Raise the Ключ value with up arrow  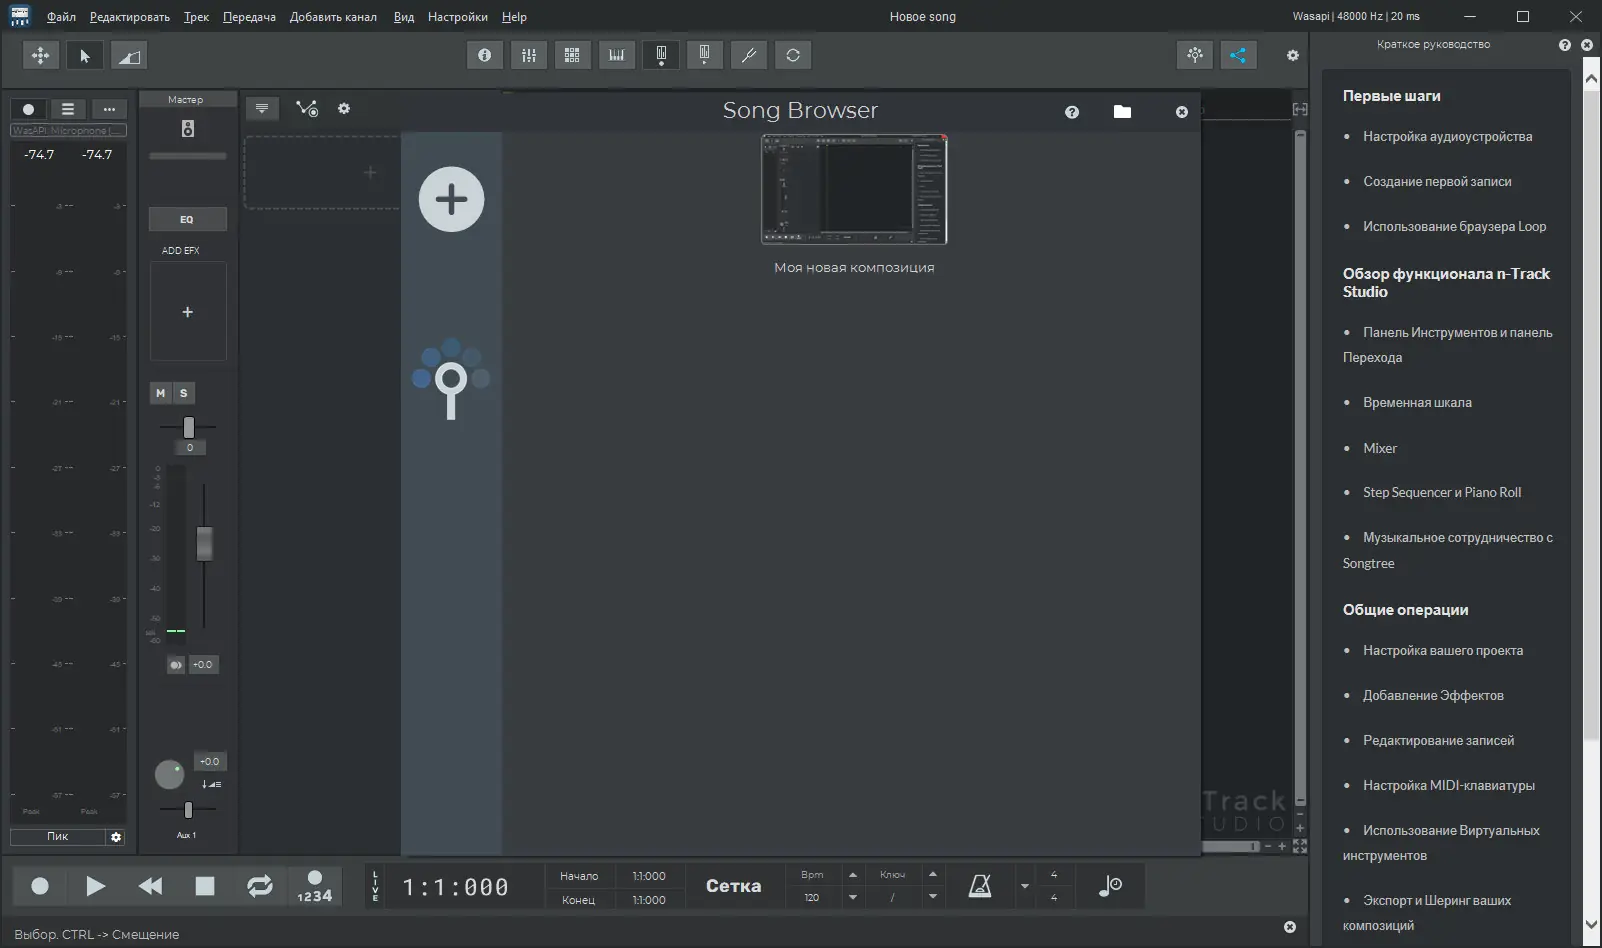tap(933, 875)
